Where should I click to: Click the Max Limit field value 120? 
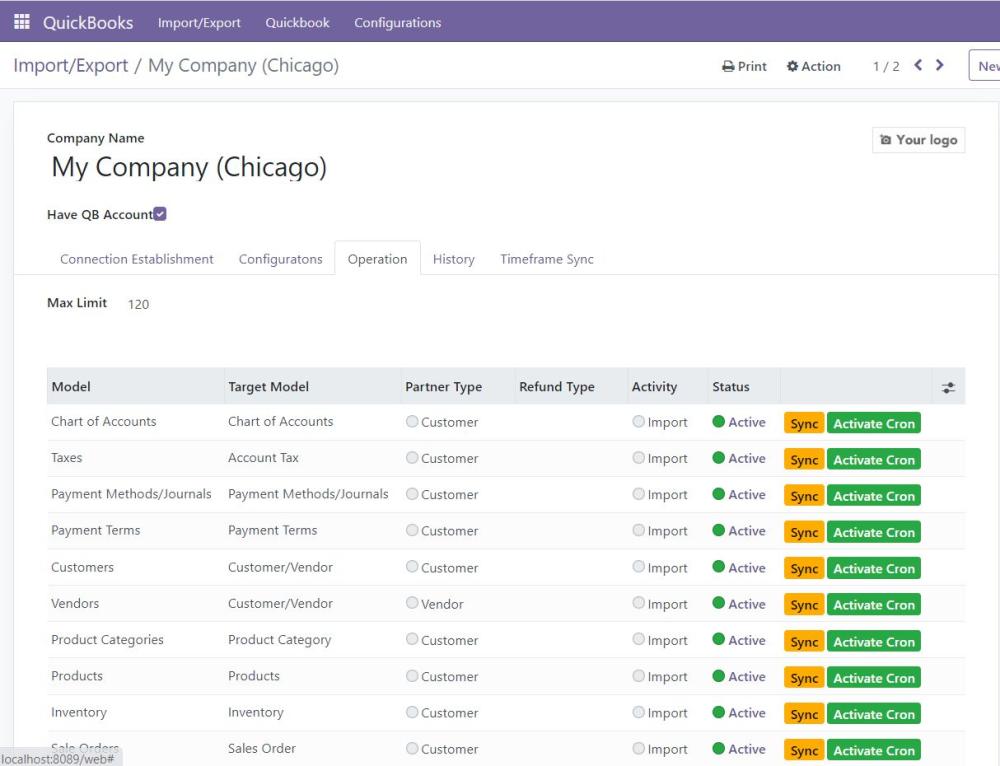click(x=138, y=304)
